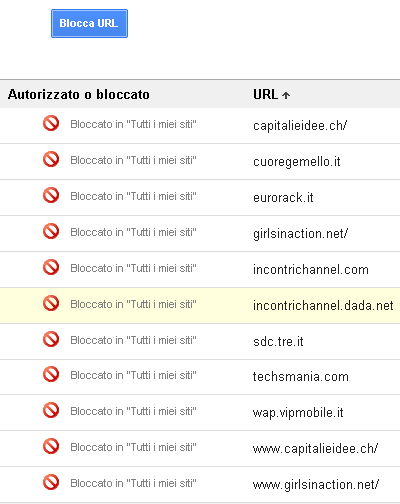Toggle blocked icon for capitalieidee.ch/
400x504 pixels.
(51, 123)
